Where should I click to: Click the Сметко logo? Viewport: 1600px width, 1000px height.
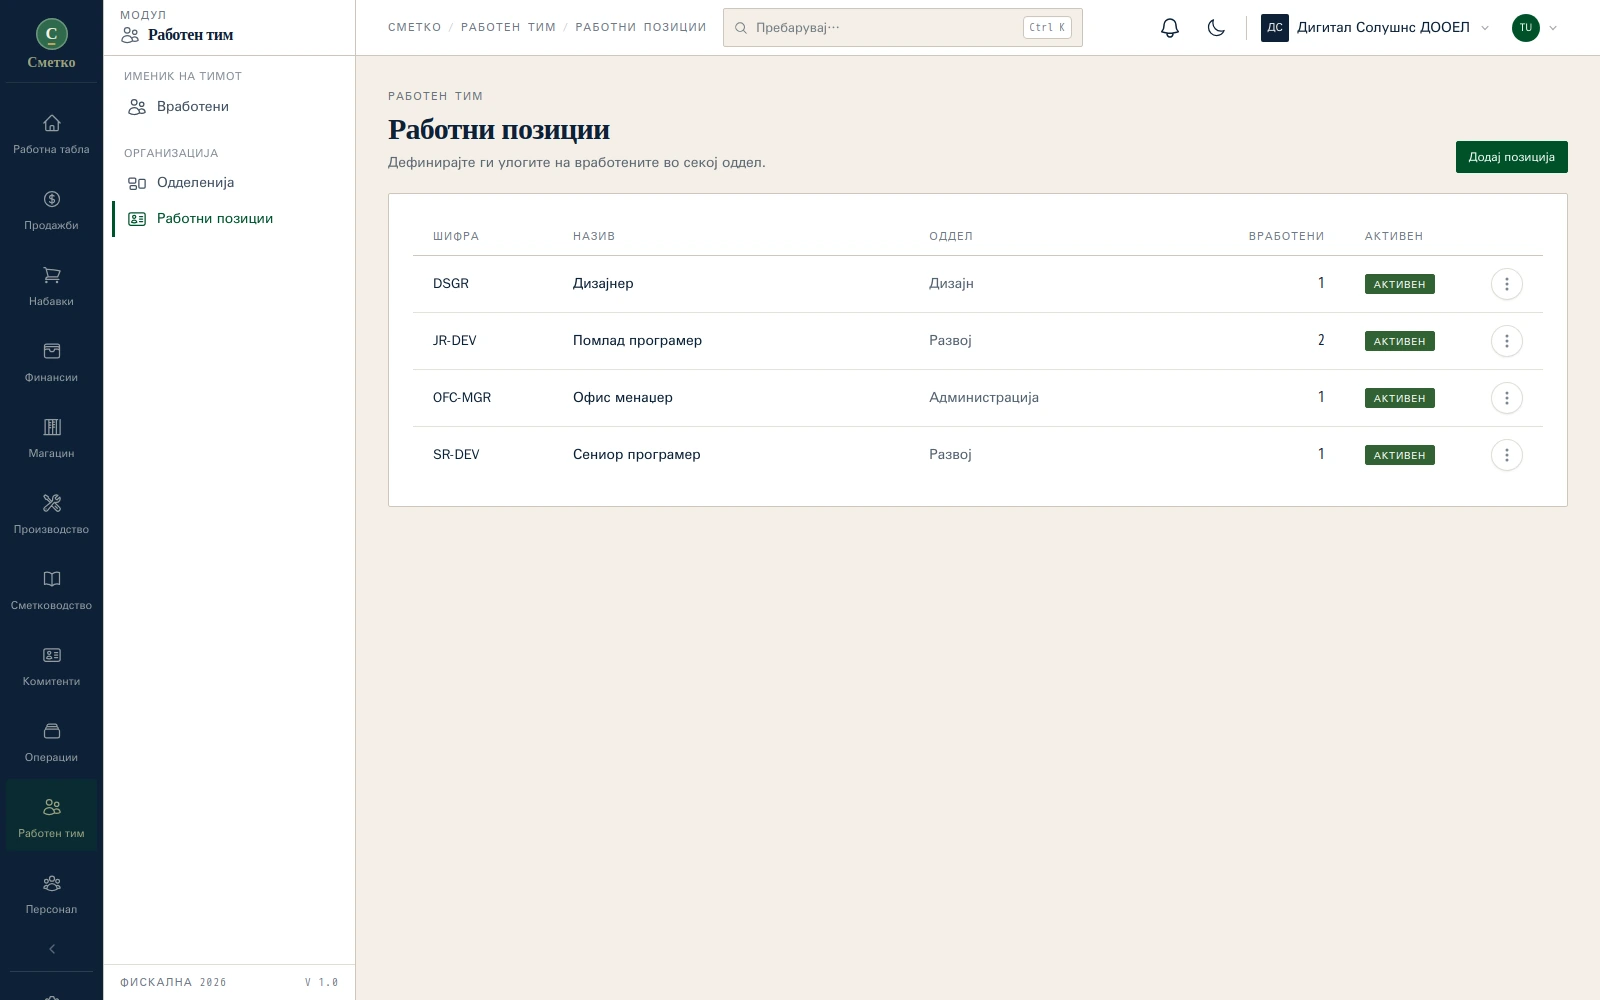pyautogui.click(x=51, y=44)
